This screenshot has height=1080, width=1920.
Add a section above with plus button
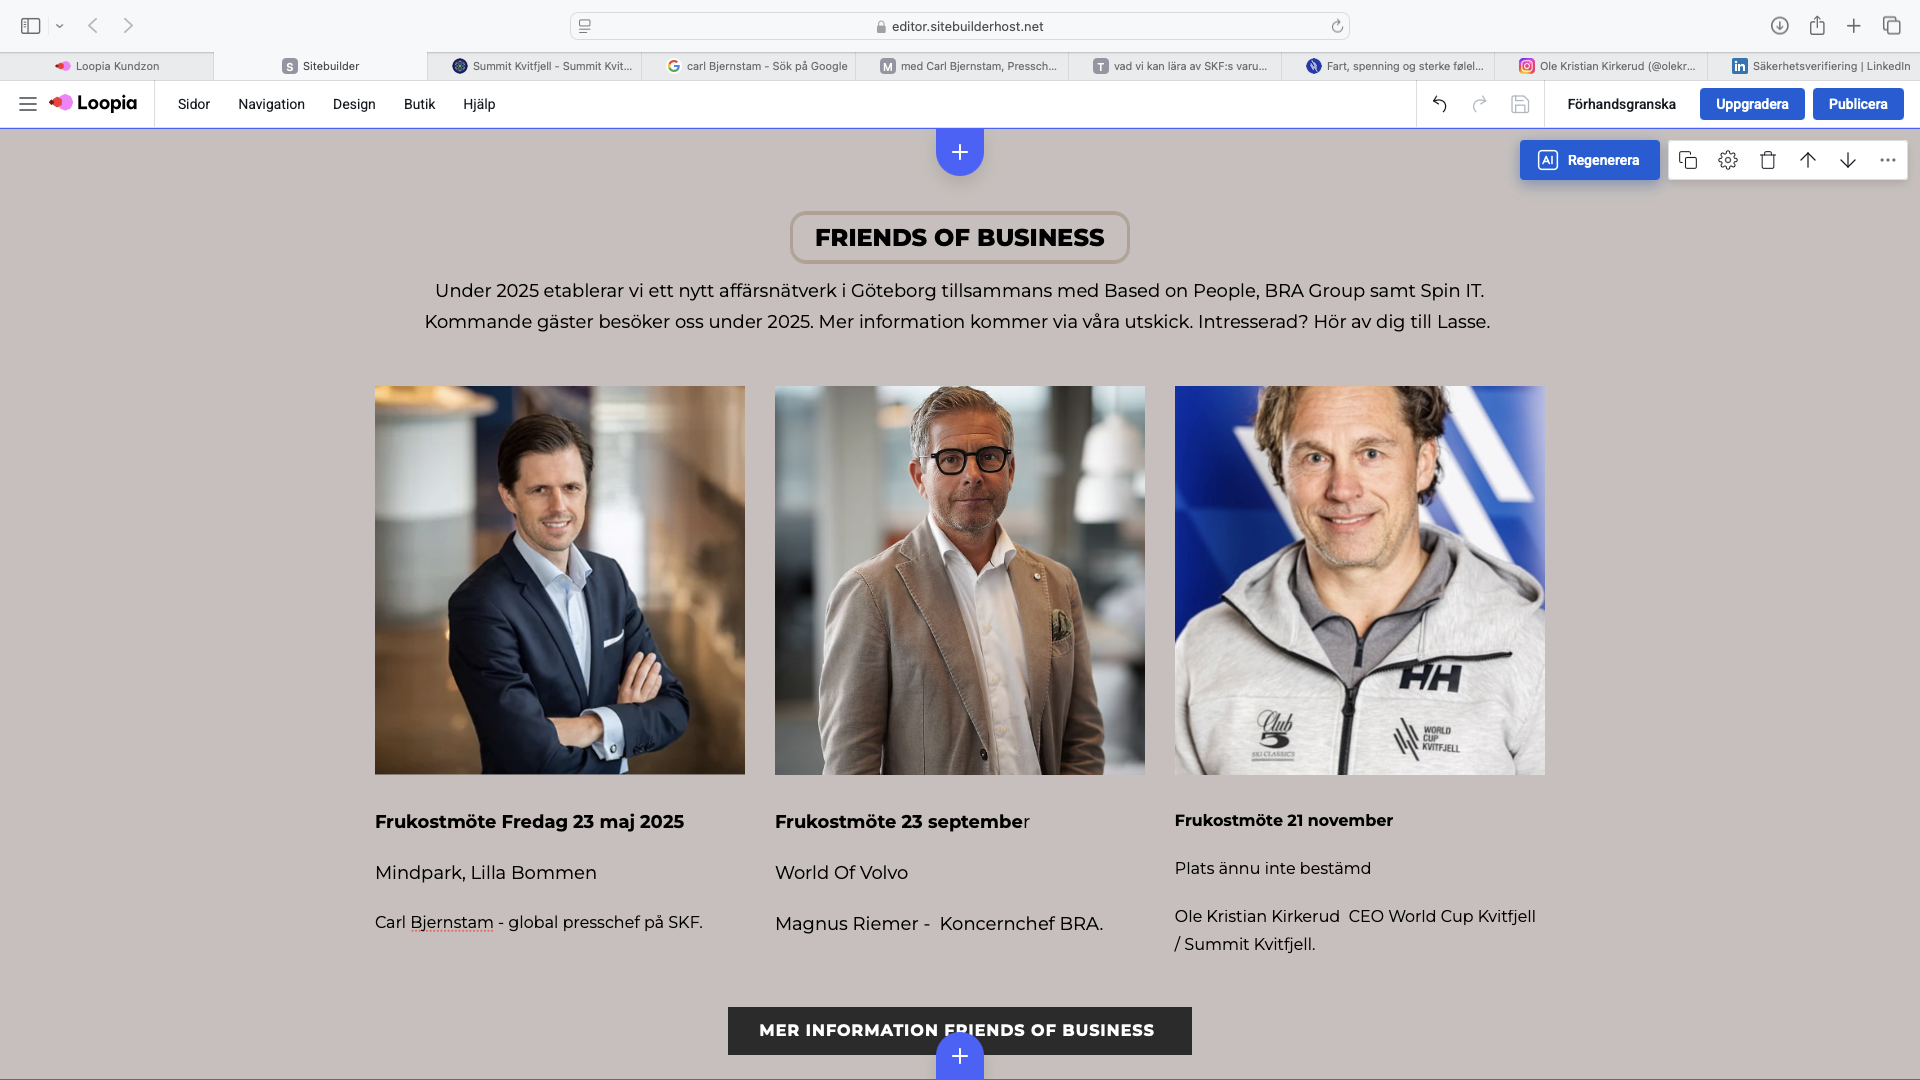click(x=960, y=152)
